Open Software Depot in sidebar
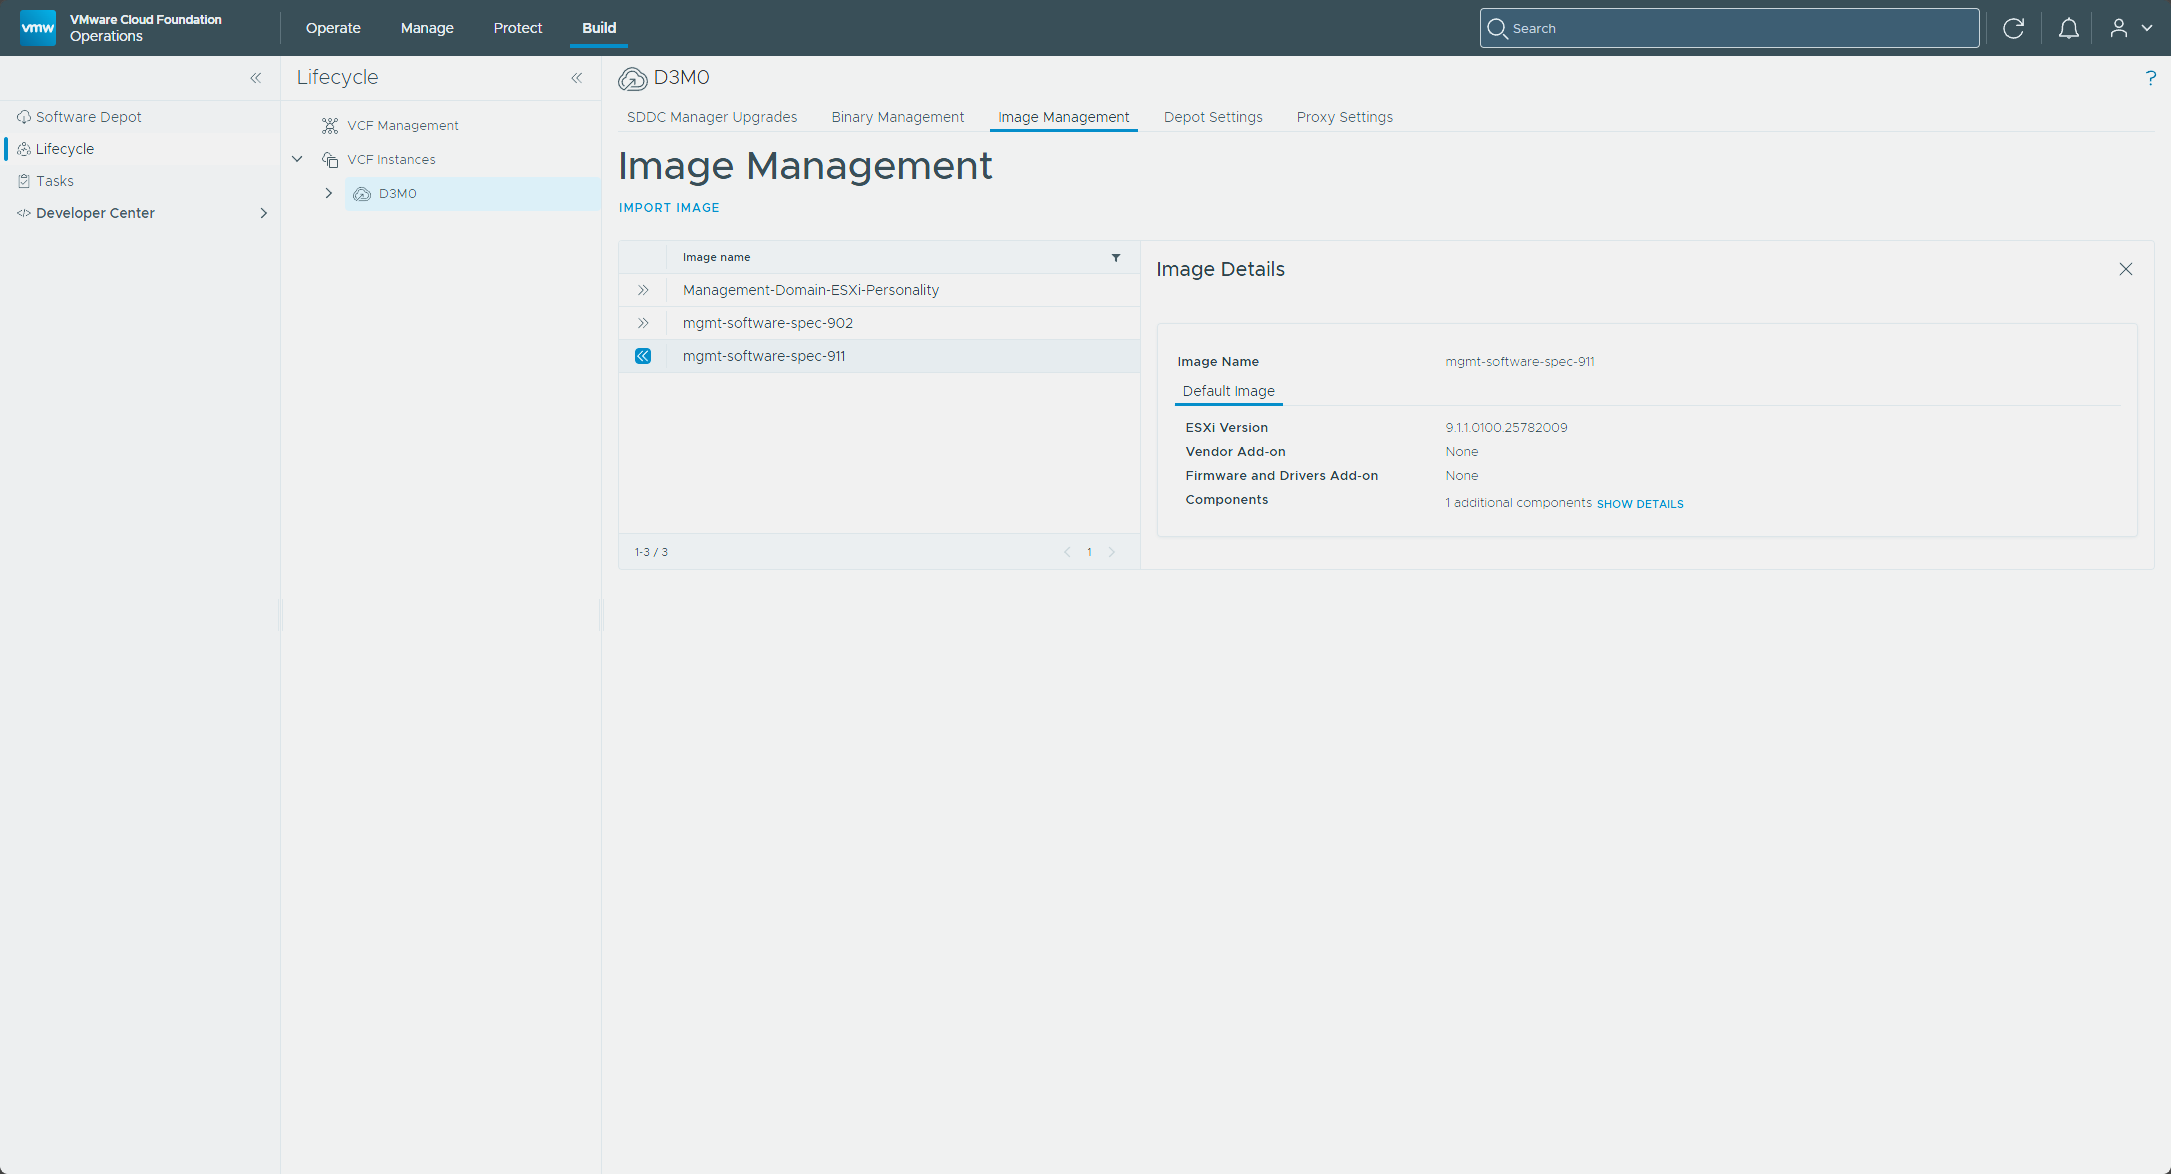Viewport: 2171px width, 1174px height. [x=88, y=117]
